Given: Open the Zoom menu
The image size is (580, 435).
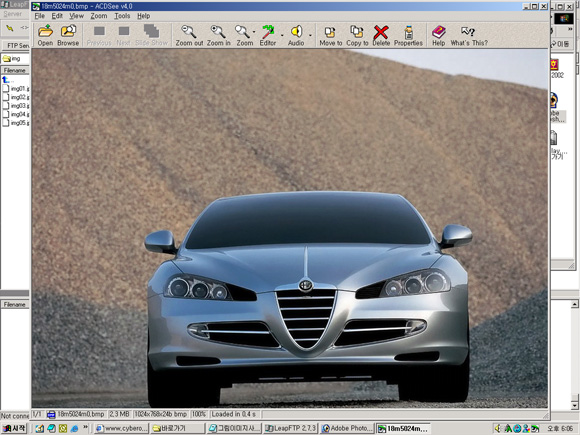Looking at the screenshot, I should 99,16.
